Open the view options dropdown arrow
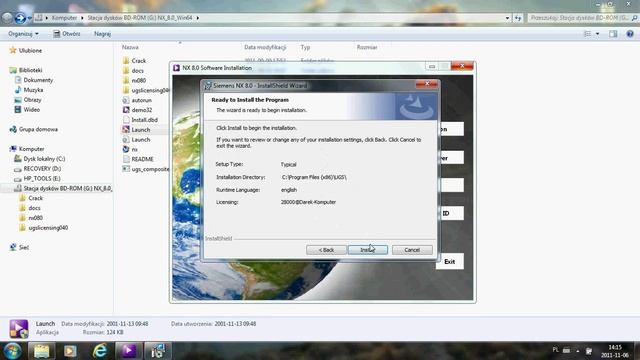 (x=598, y=34)
